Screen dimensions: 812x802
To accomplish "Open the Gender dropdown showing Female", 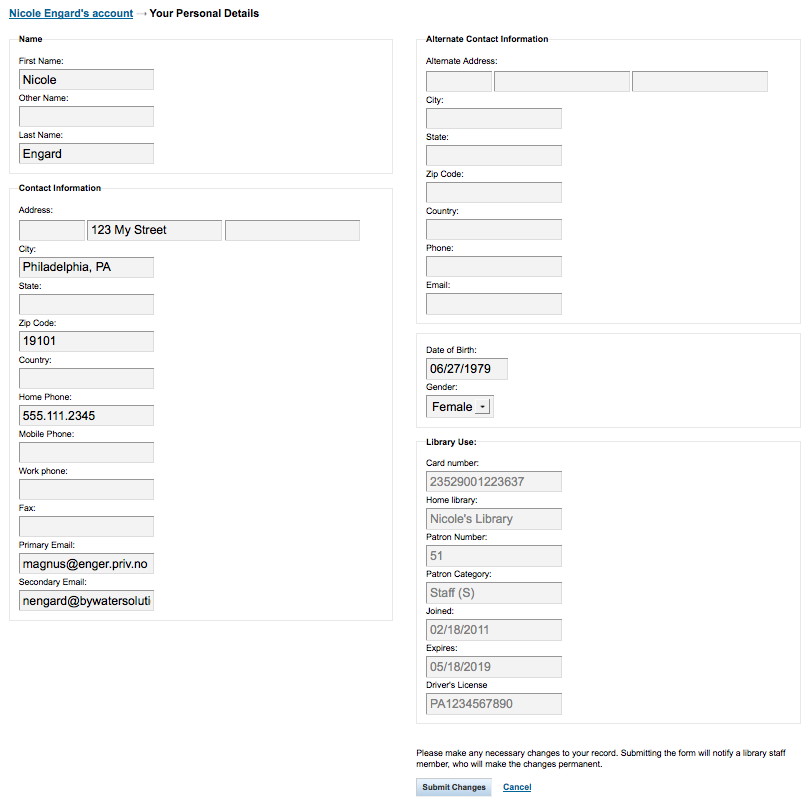I will (x=459, y=406).
